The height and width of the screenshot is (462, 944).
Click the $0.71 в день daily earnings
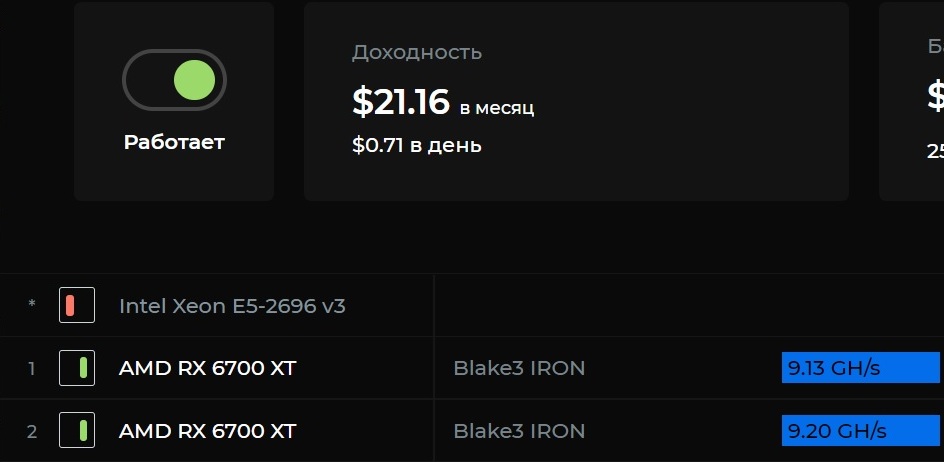coord(417,145)
